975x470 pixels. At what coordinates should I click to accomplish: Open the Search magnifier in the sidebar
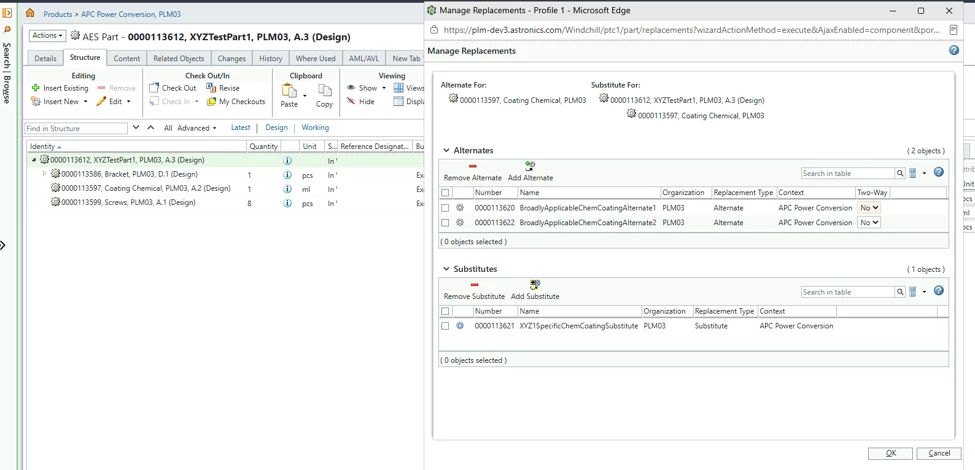pyautogui.click(x=7, y=29)
